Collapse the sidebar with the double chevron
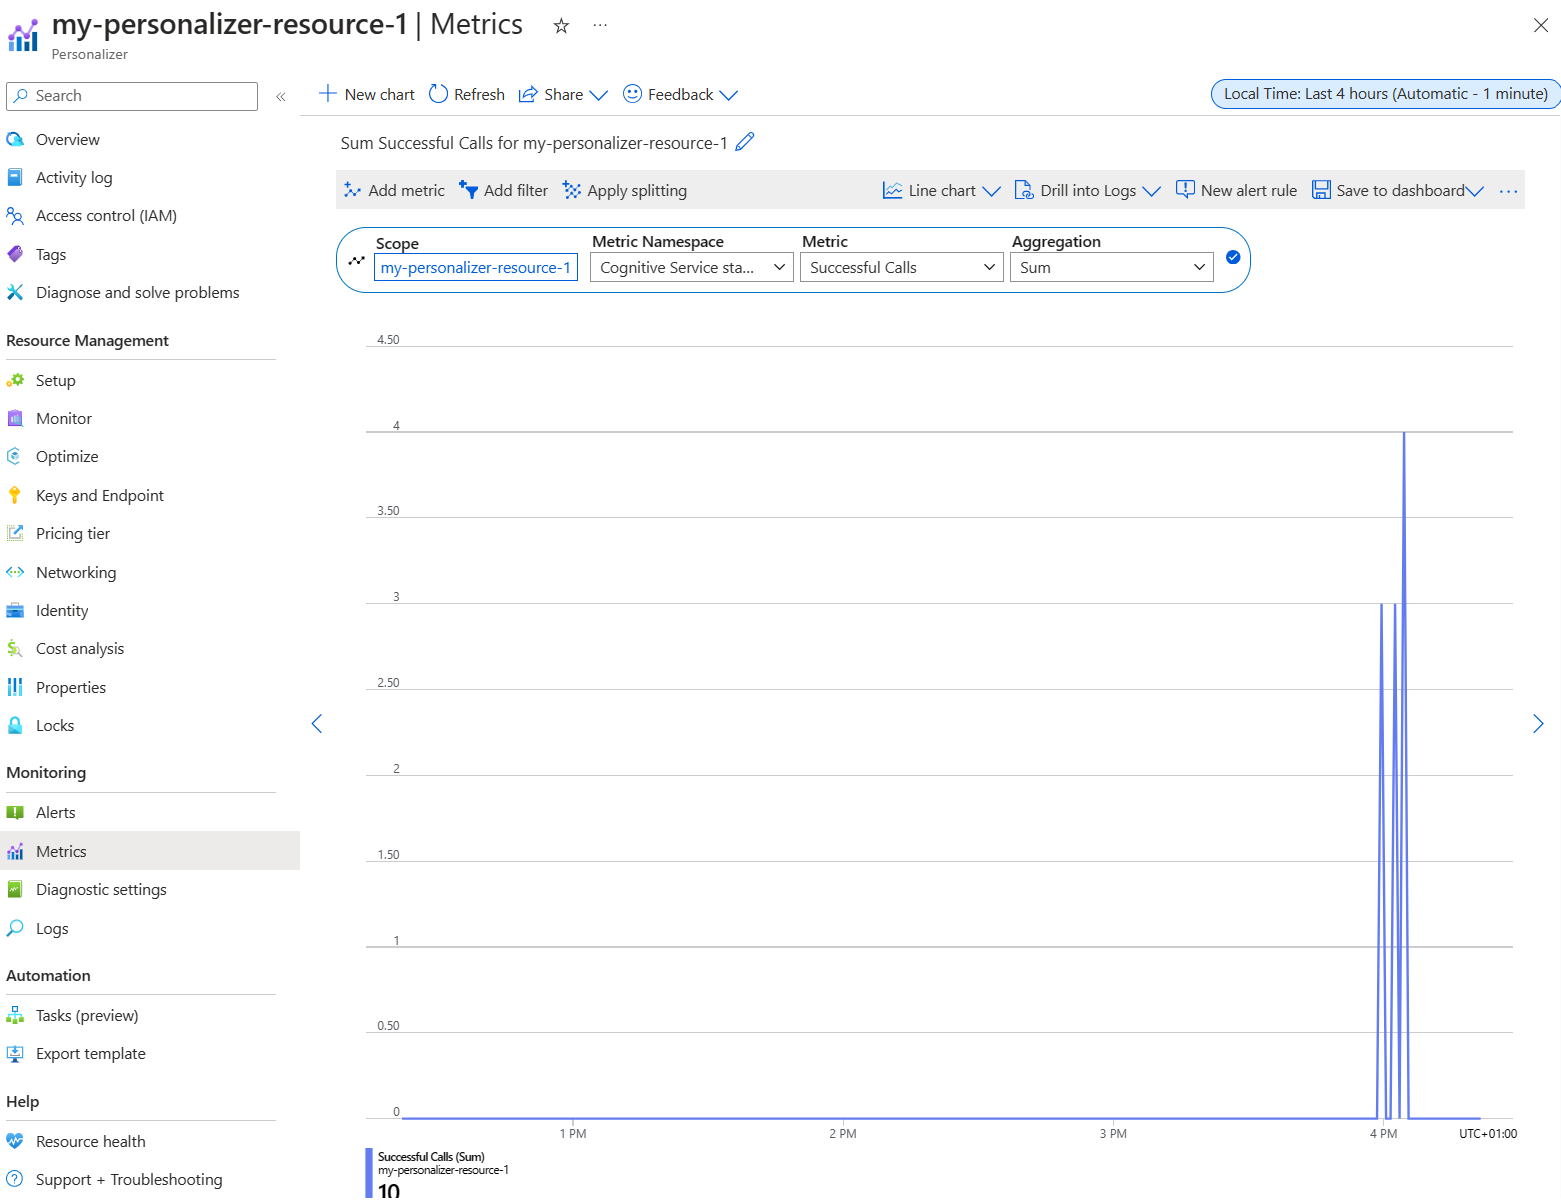Image resolution: width=1561 pixels, height=1201 pixels. [281, 97]
